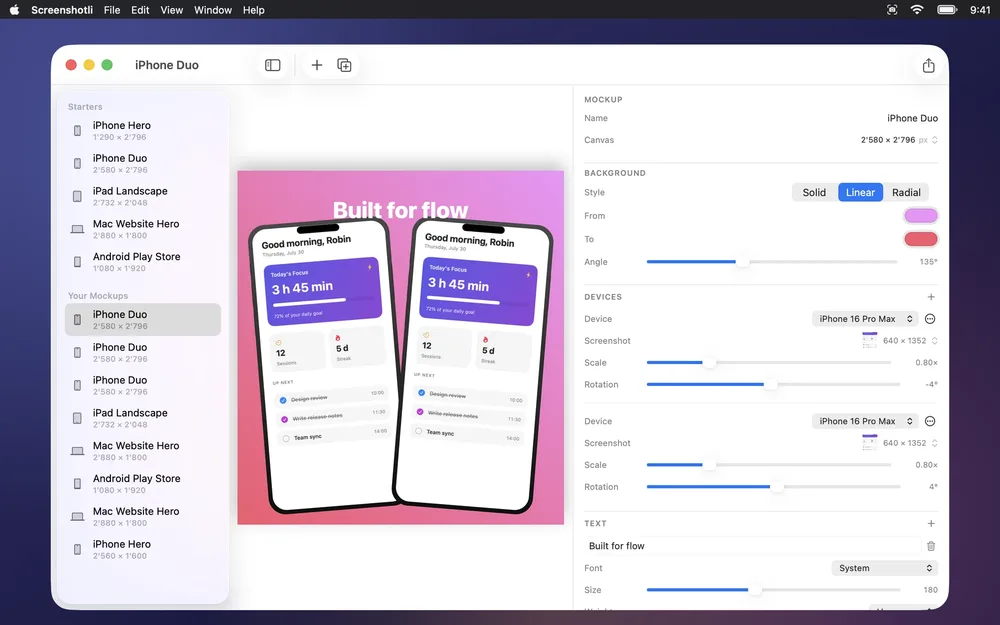
Task: Delete the 'Built for flow' text
Action: click(931, 546)
